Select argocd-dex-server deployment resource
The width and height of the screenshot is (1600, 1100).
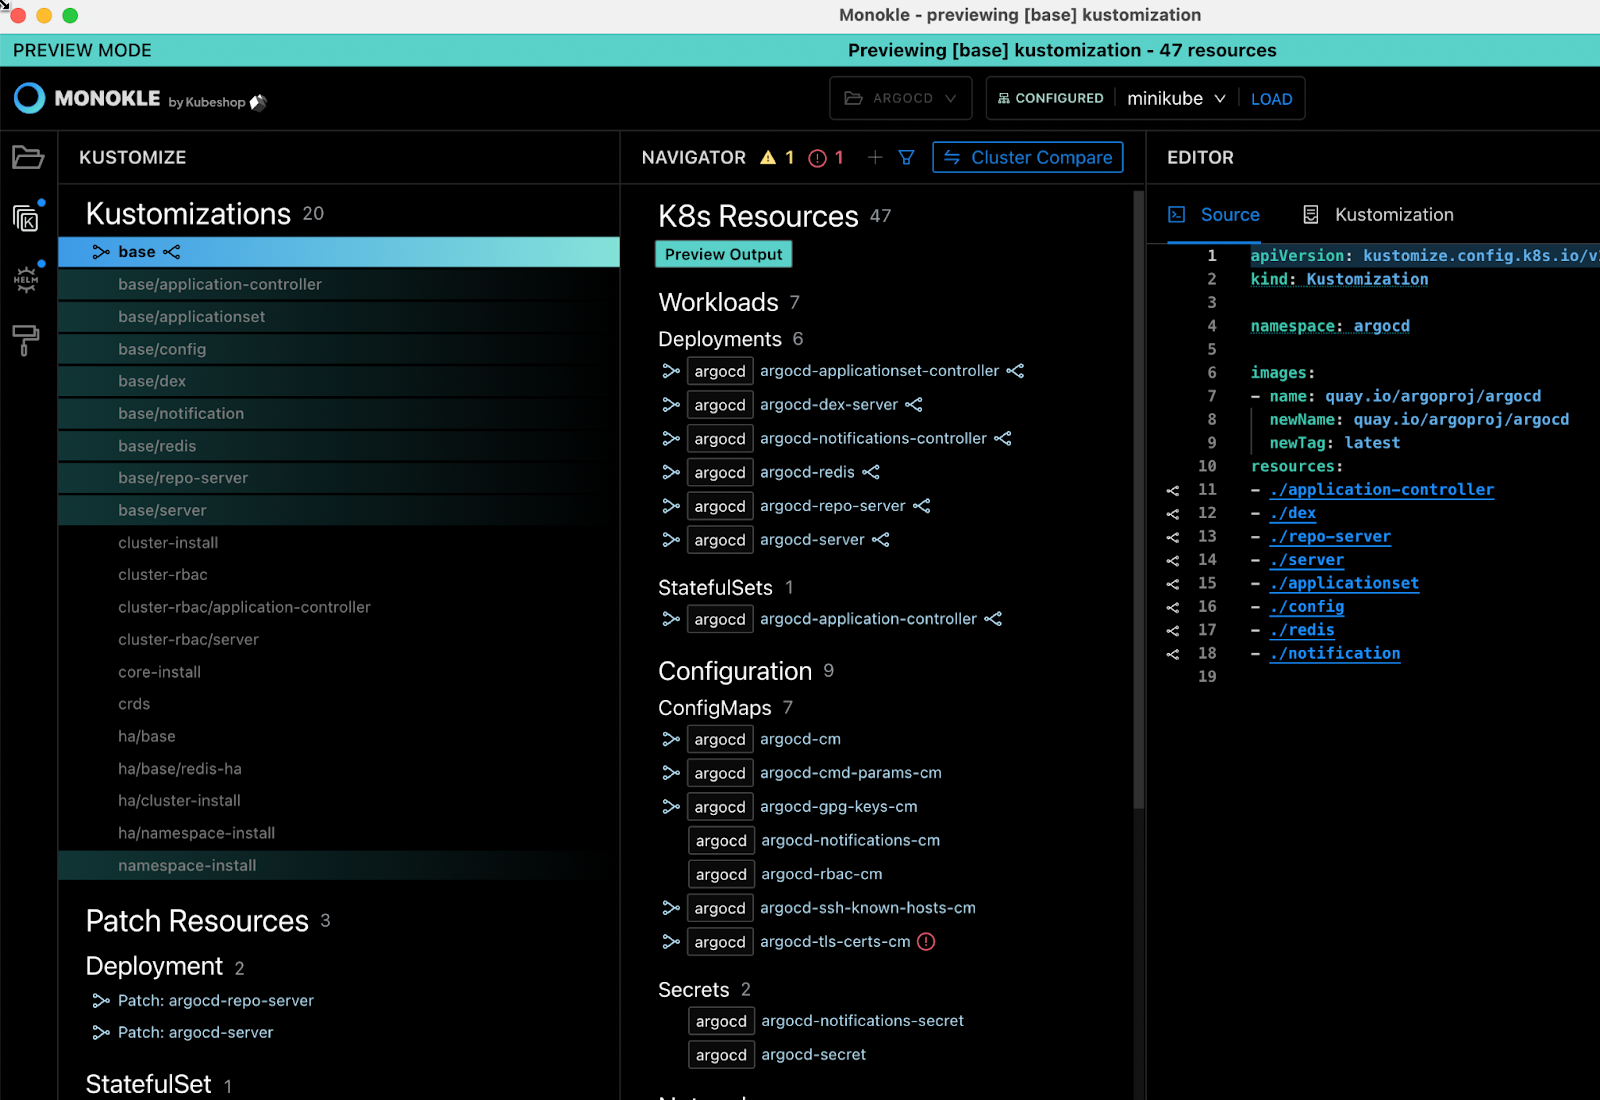(829, 405)
